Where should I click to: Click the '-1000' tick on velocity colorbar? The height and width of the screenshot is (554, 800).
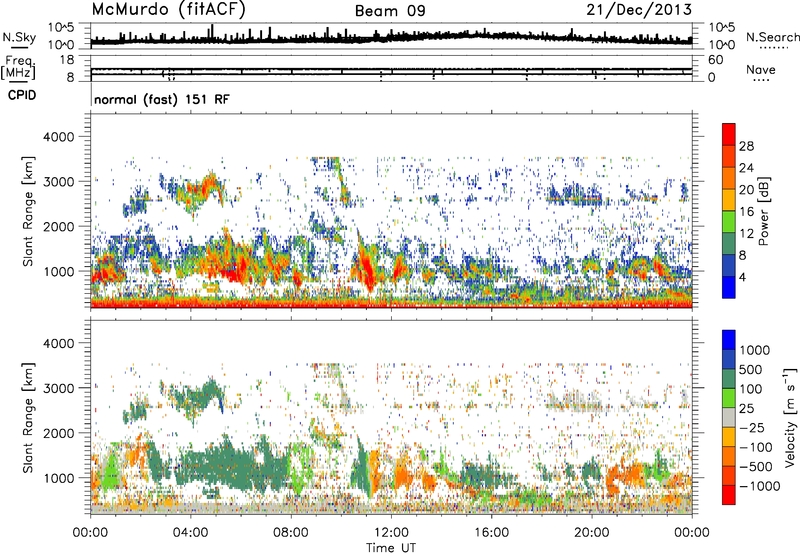760,486
